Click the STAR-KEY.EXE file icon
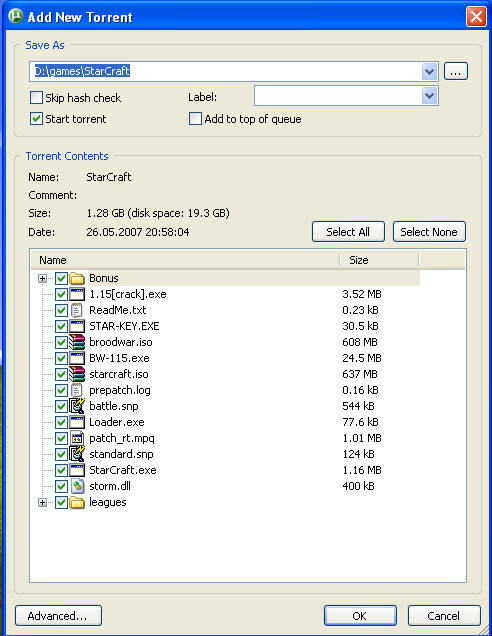This screenshot has height=636, width=492. click(77, 326)
